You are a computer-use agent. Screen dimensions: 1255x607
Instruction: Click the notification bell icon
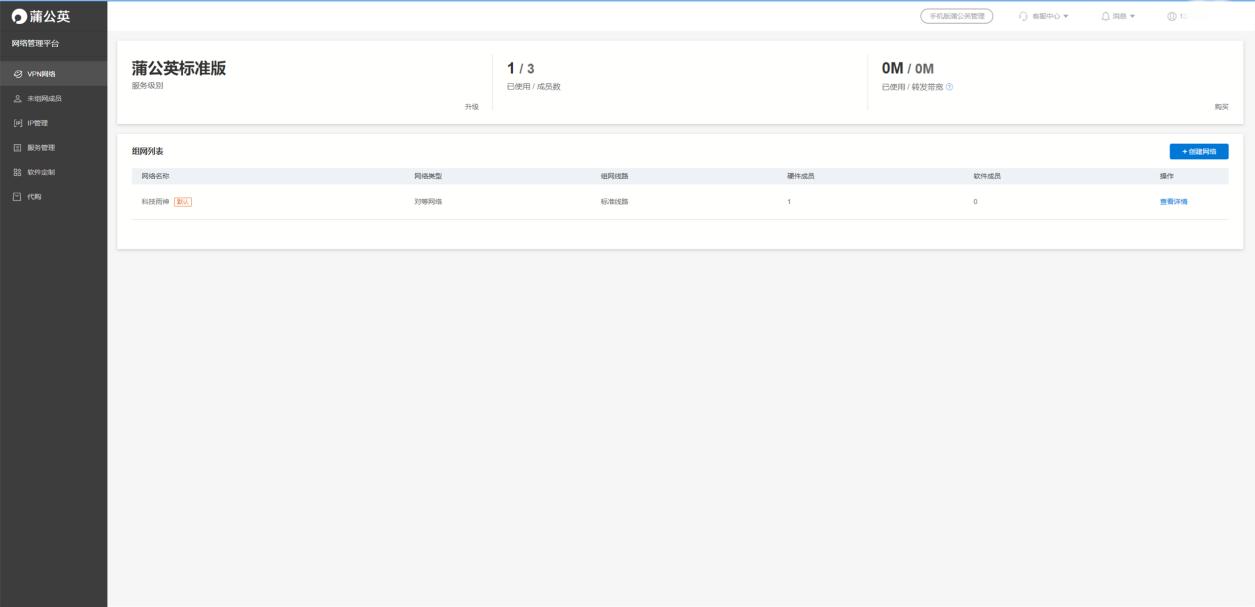(1106, 16)
